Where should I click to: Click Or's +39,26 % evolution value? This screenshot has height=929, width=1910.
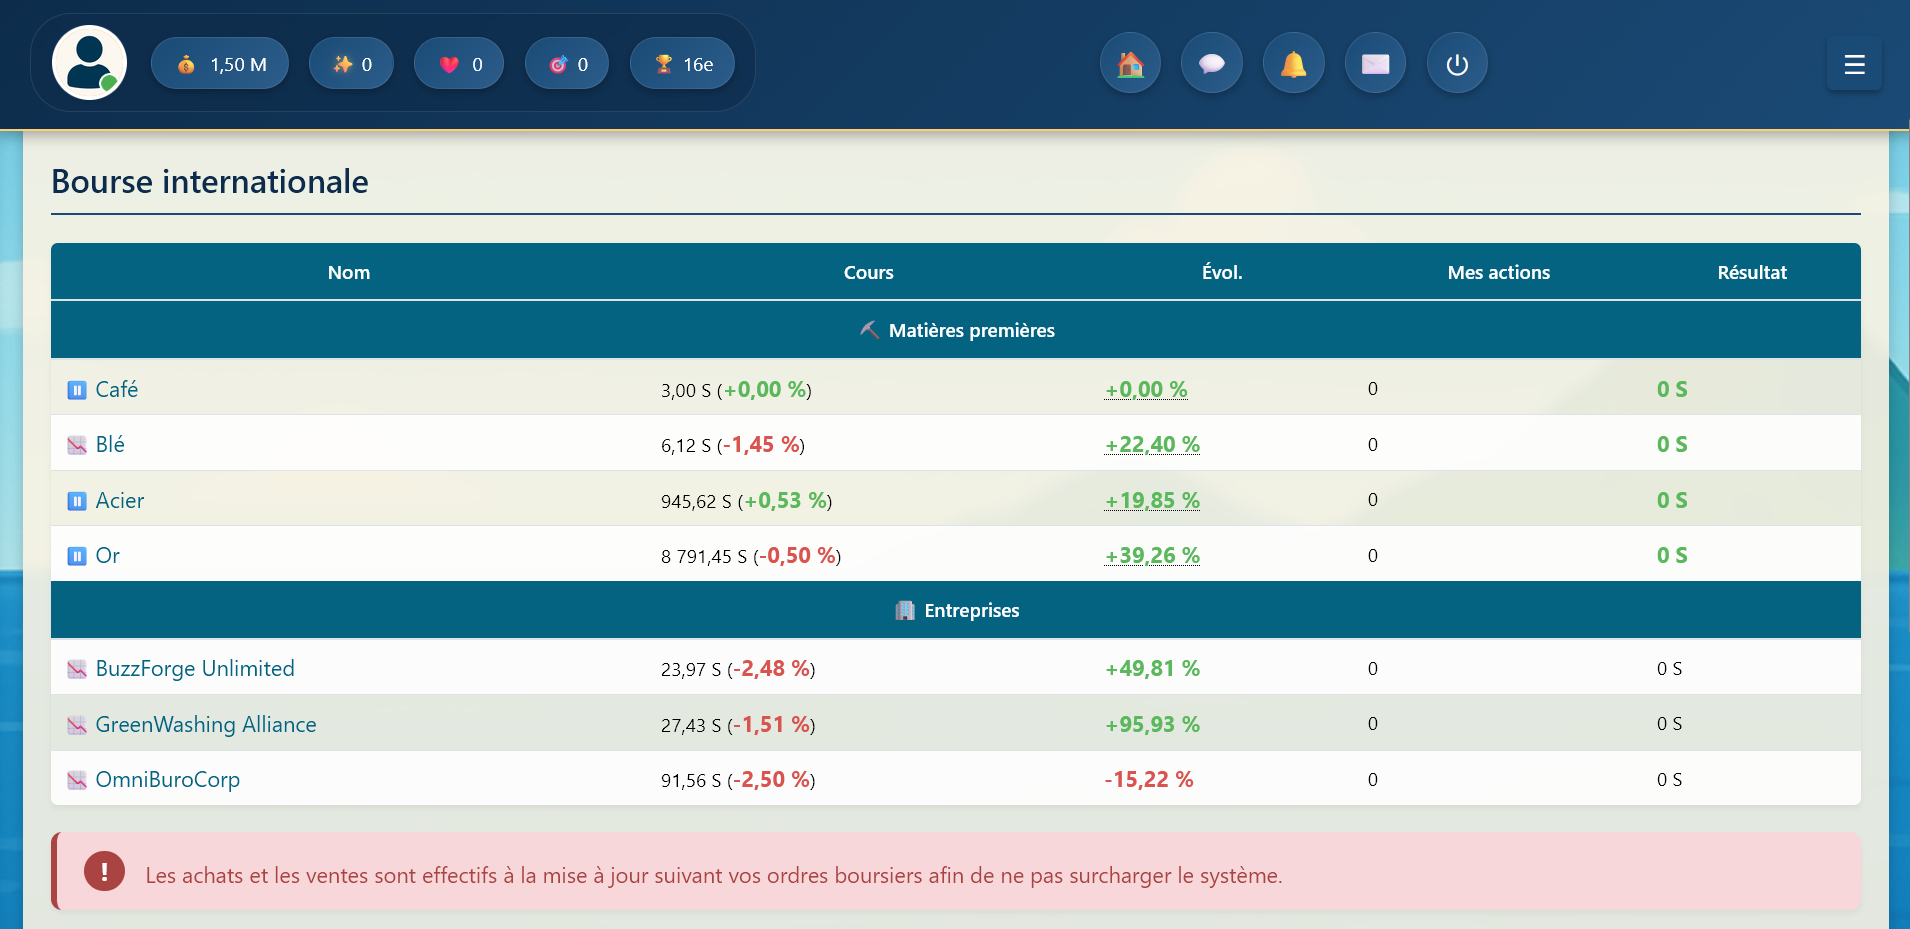click(x=1152, y=555)
